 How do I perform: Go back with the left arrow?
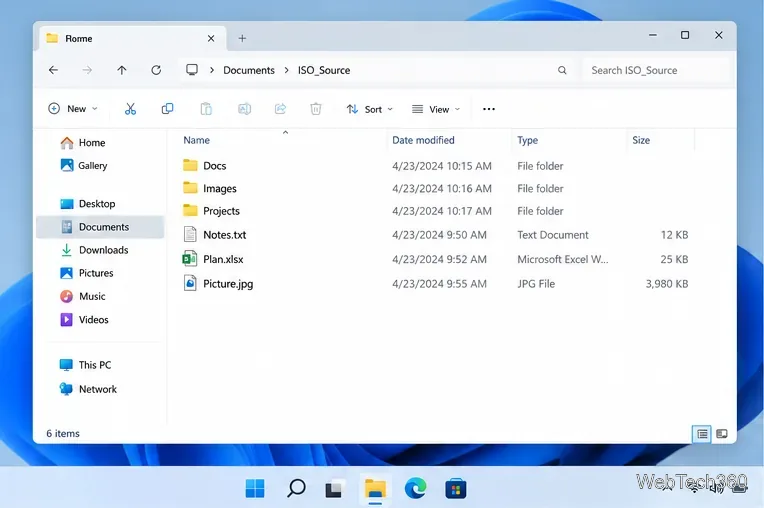tap(54, 70)
